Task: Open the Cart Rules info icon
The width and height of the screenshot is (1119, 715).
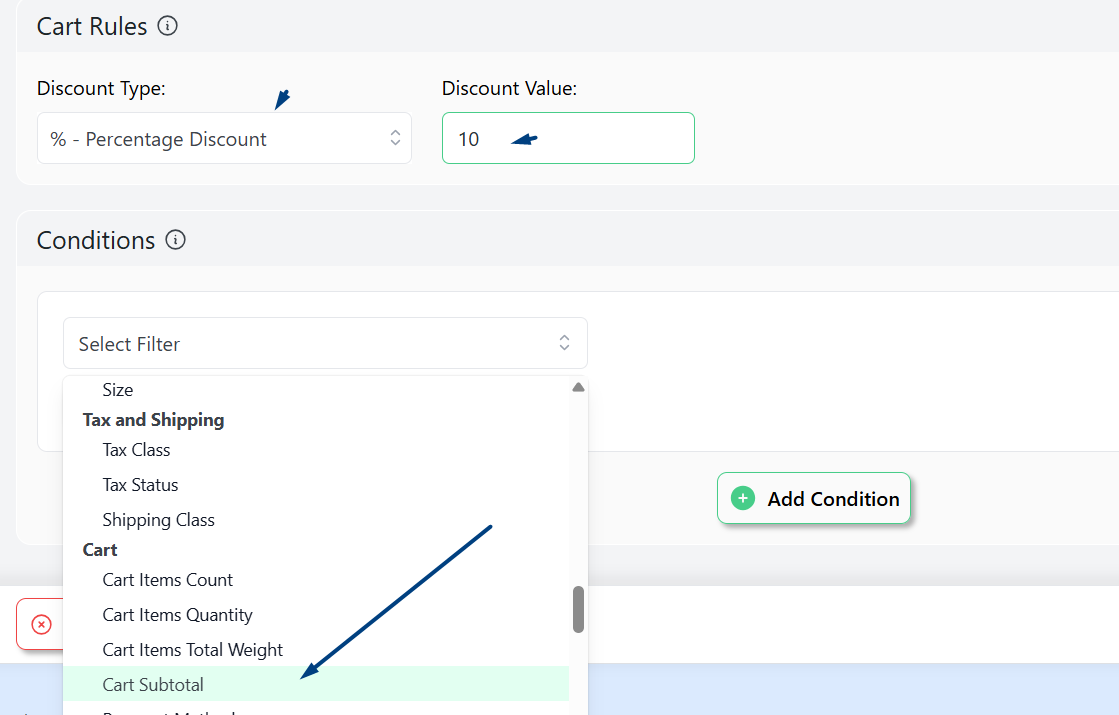Action: [x=167, y=26]
